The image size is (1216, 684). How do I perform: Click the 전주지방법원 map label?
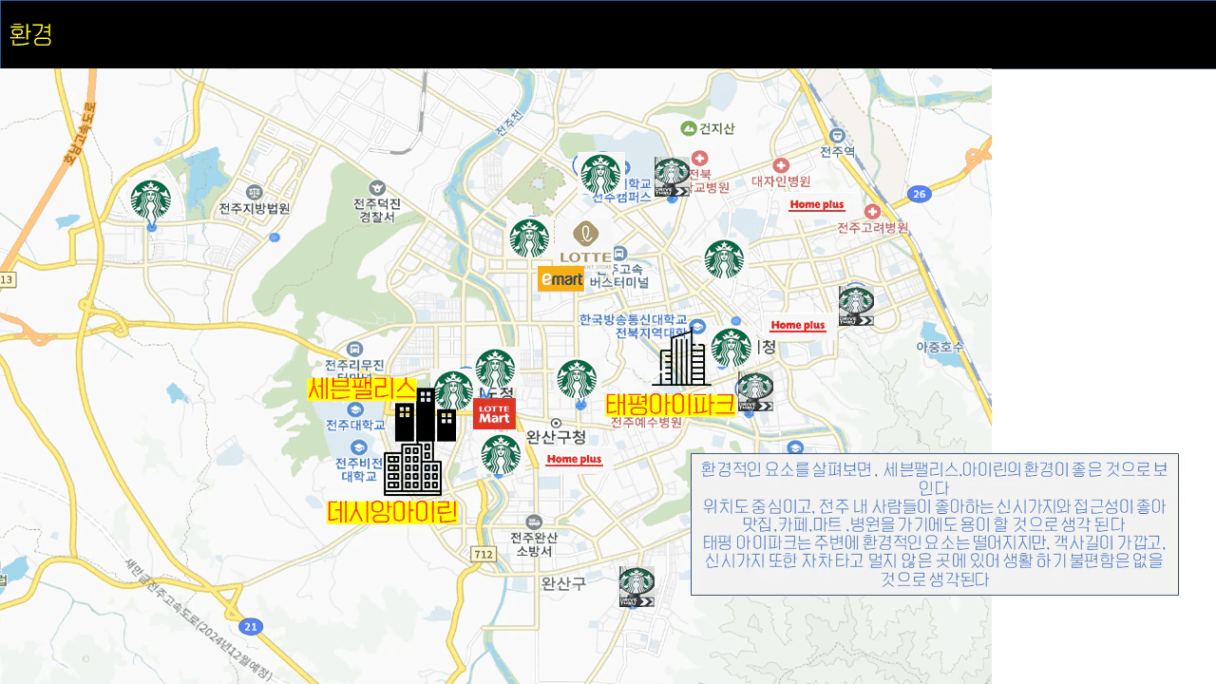point(255,208)
